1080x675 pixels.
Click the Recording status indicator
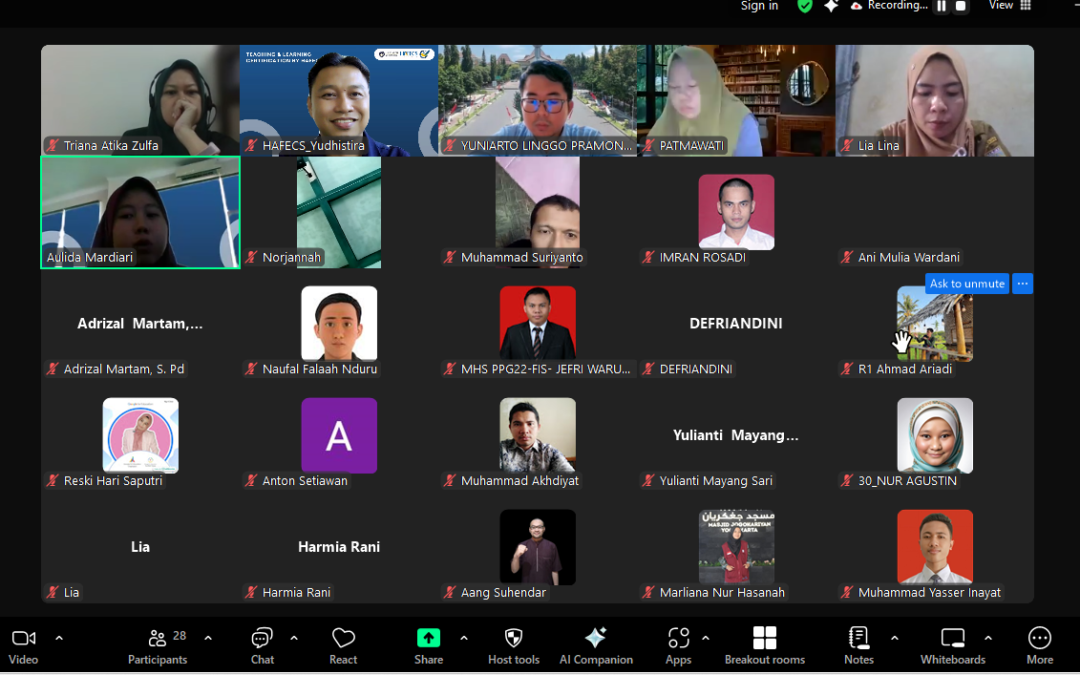click(x=889, y=6)
